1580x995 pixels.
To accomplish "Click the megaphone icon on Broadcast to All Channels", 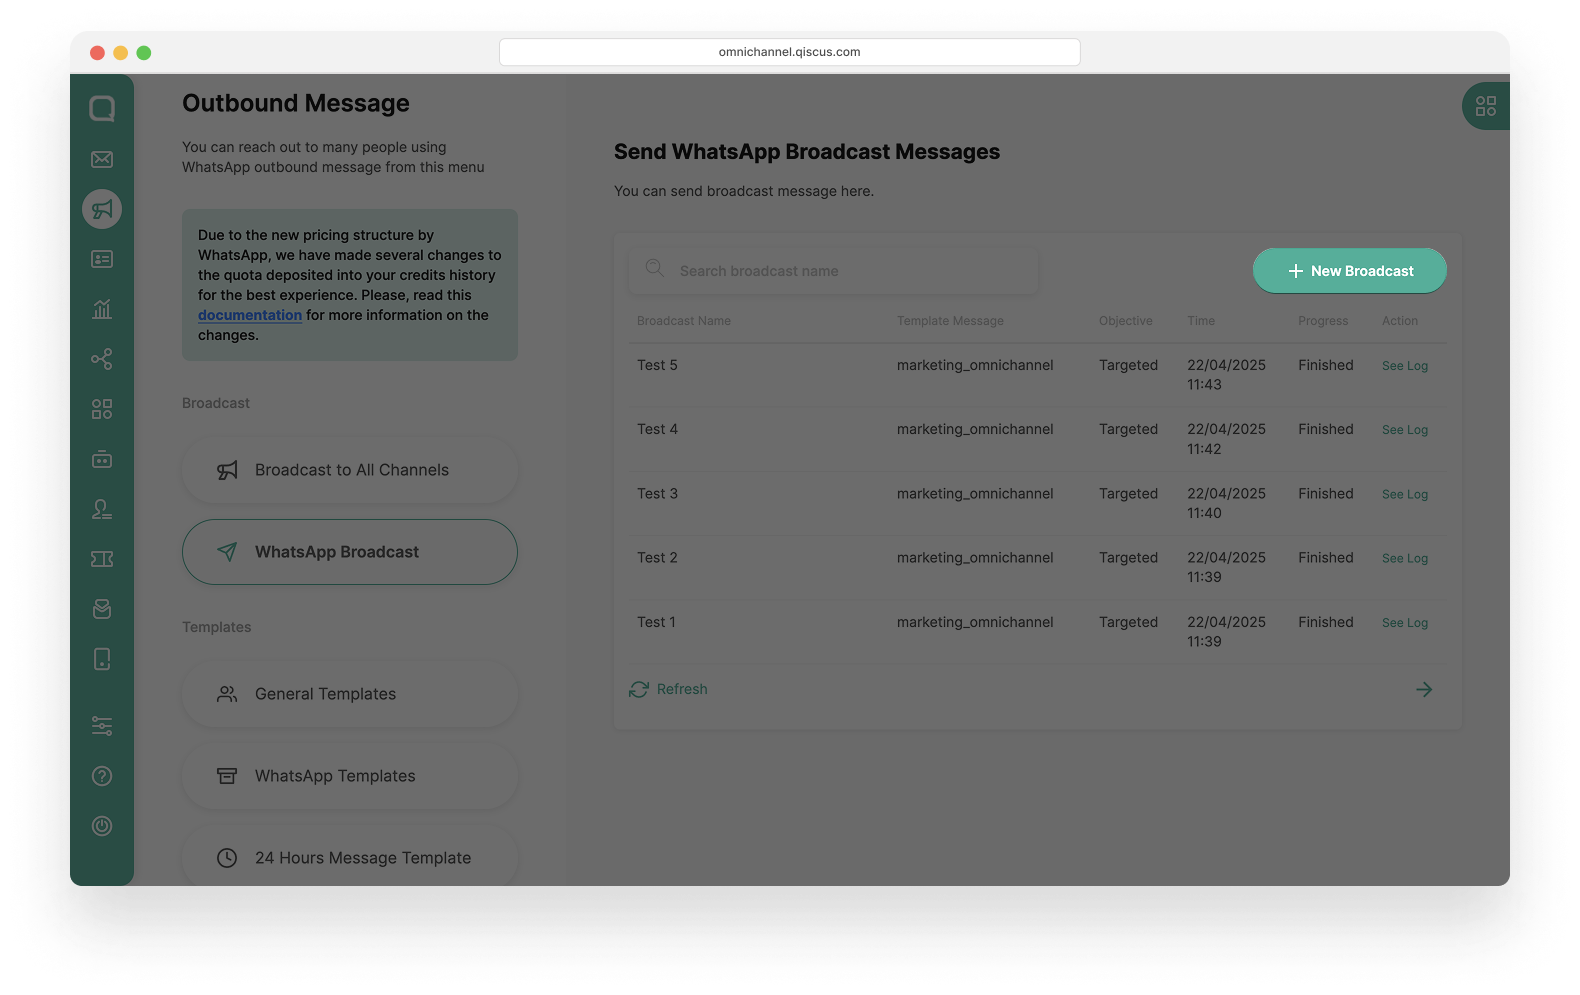I will [x=227, y=470].
